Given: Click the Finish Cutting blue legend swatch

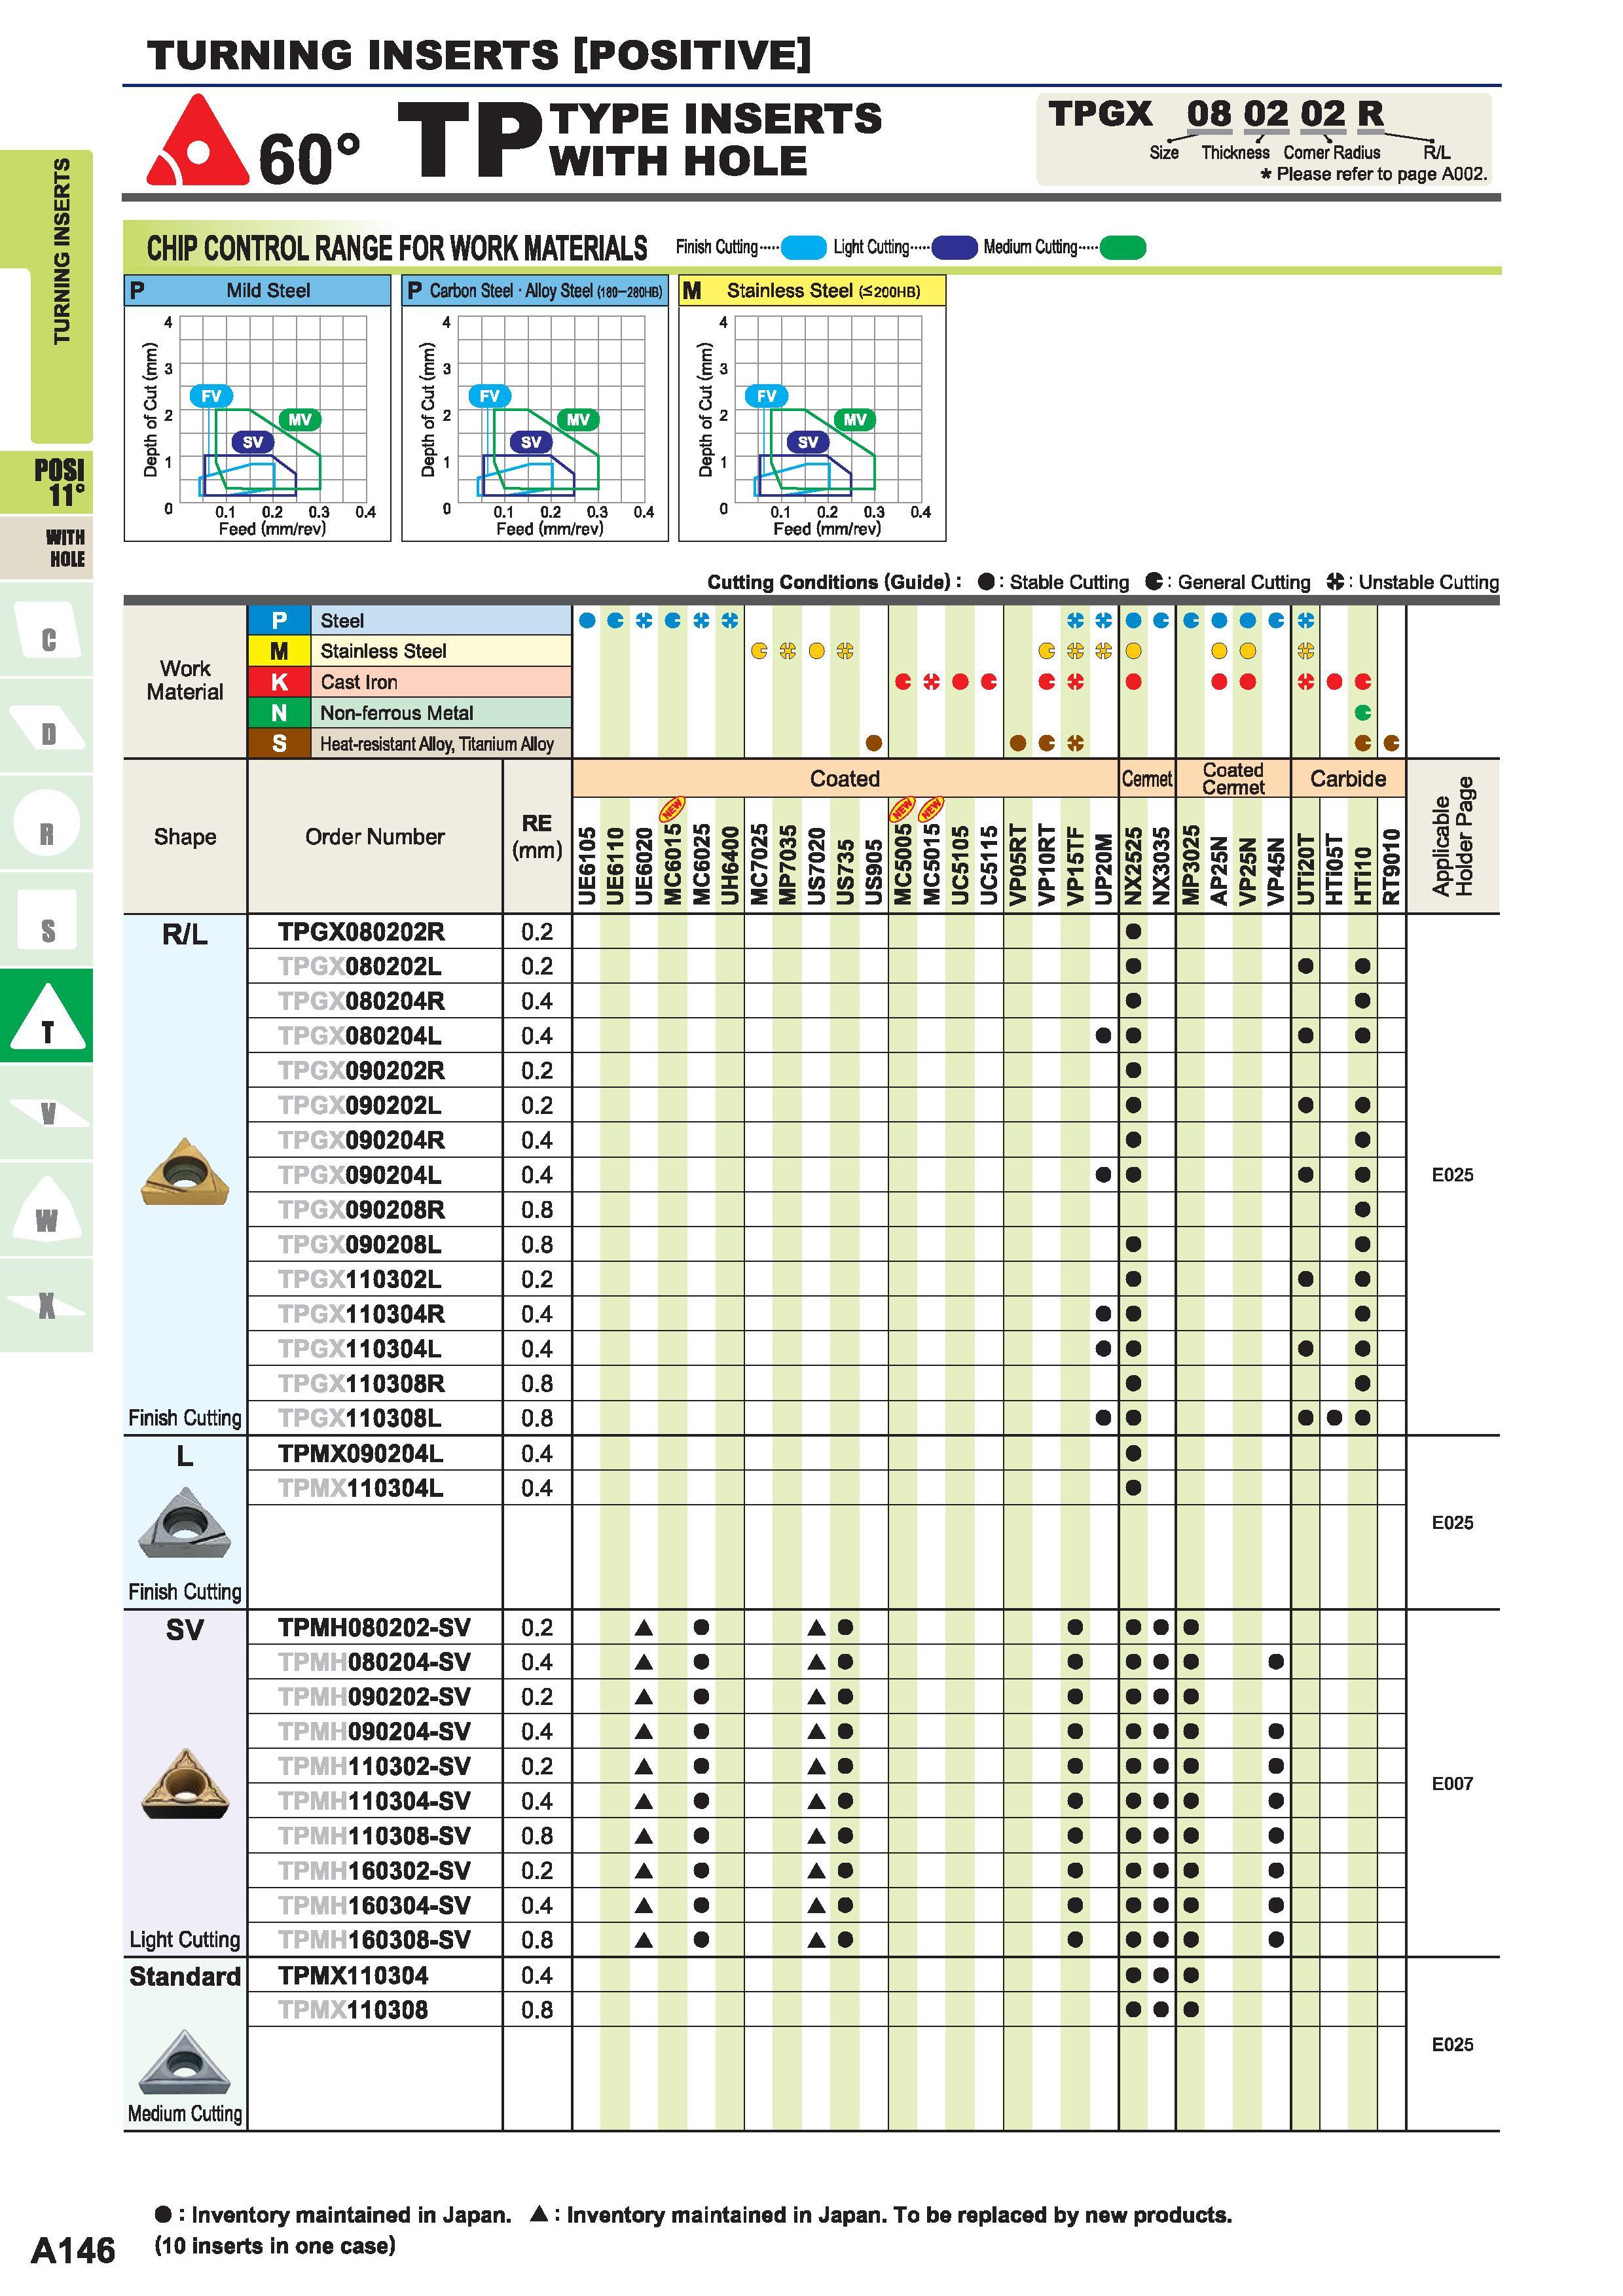Looking at the screenshot, I should pyautogui.click(x=803, y=247).
